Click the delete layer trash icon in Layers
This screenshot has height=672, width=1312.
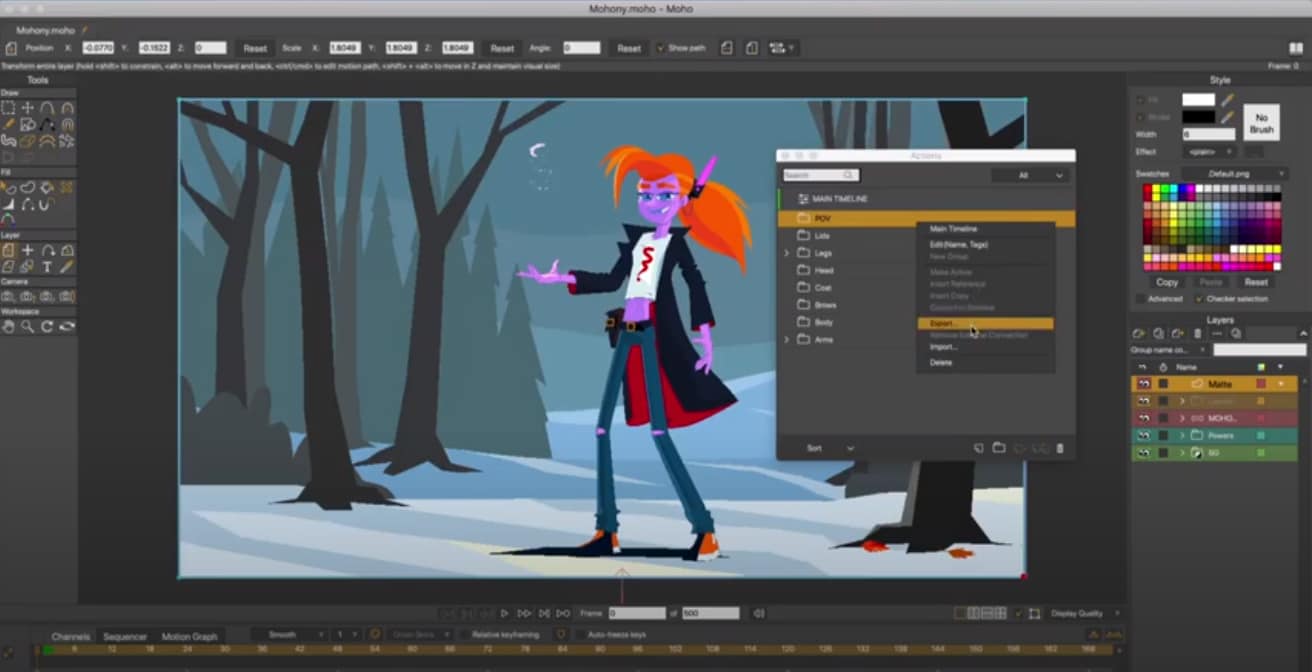pos(1197,333)
